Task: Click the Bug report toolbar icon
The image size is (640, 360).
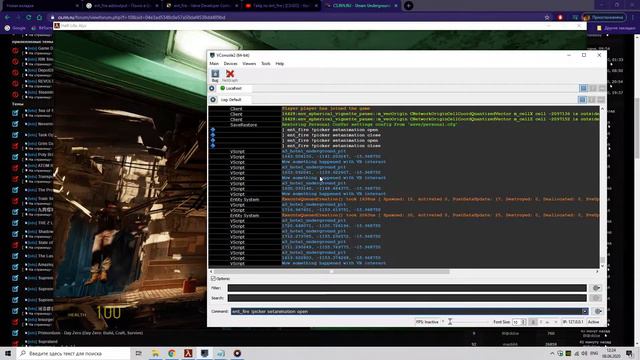Action: (215, 75)
